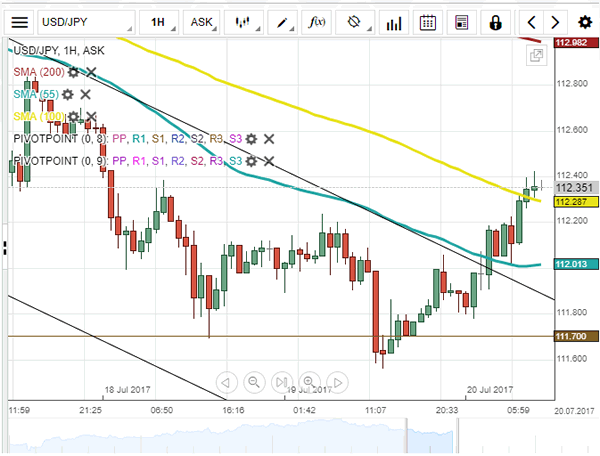Click the 18 Jul 2017 date marker
This screenshot has height=456, width=600.
[x=127, y=389]
